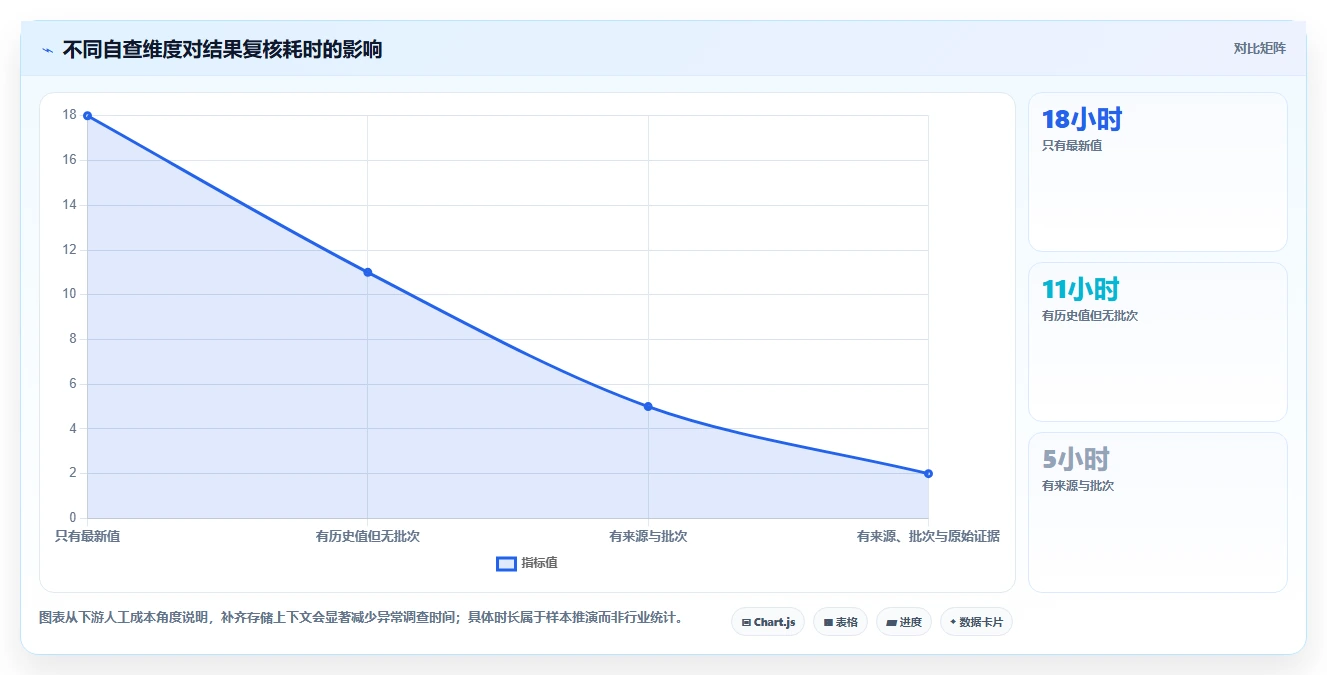Click the 数据卡片 tag chip
The width and height of the screenshot is (1327, 675).
976,622
